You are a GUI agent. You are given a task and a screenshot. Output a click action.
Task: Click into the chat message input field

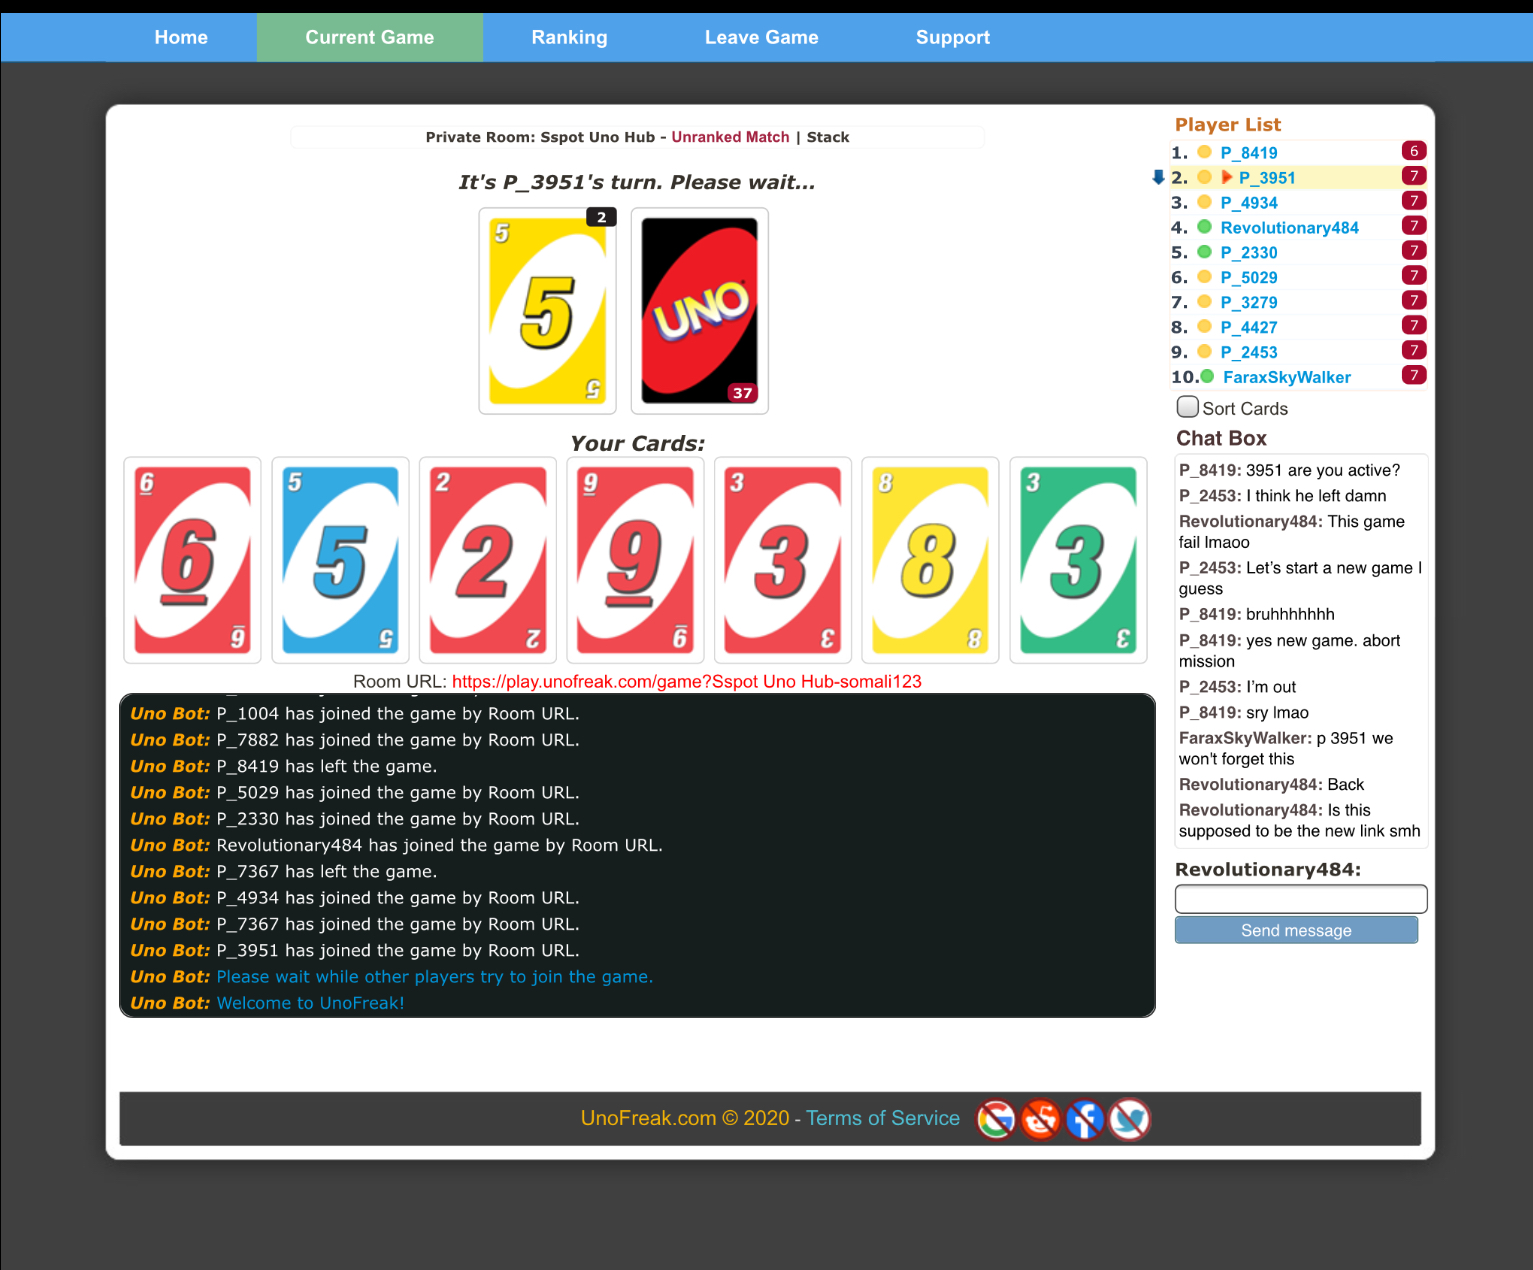[1300, 899]
